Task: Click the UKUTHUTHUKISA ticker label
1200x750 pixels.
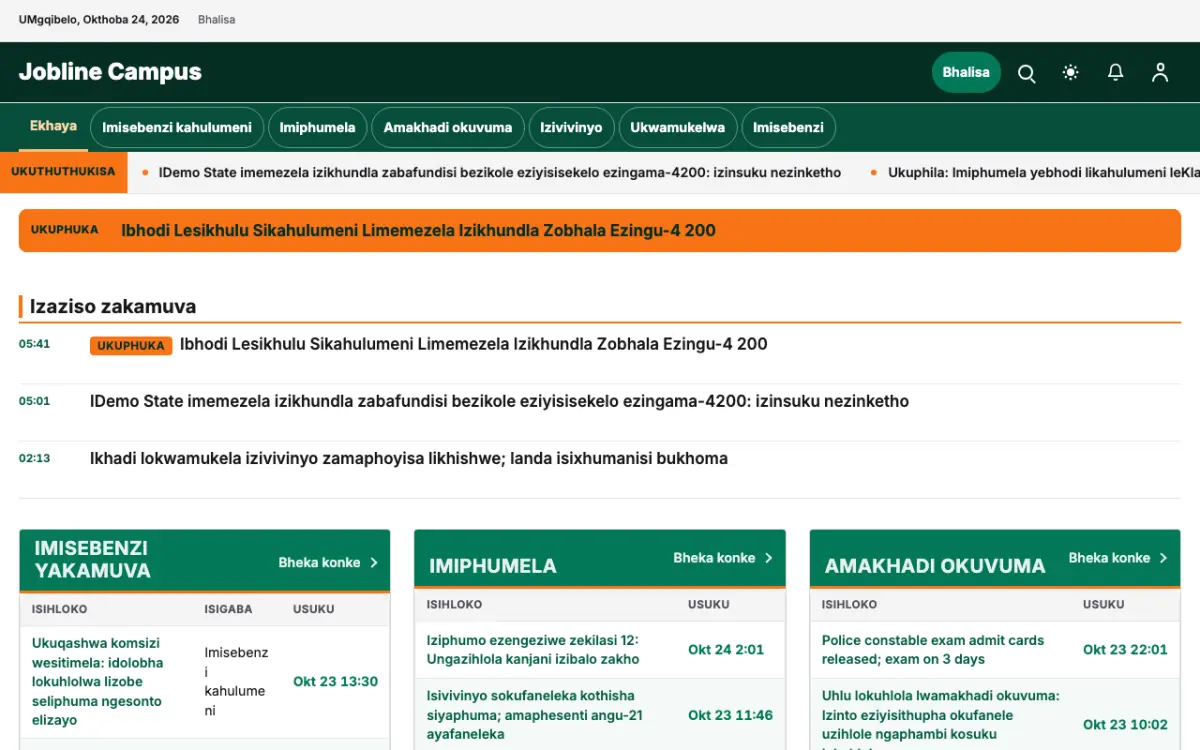Action: pyautogui.click(x=63, y=172)
